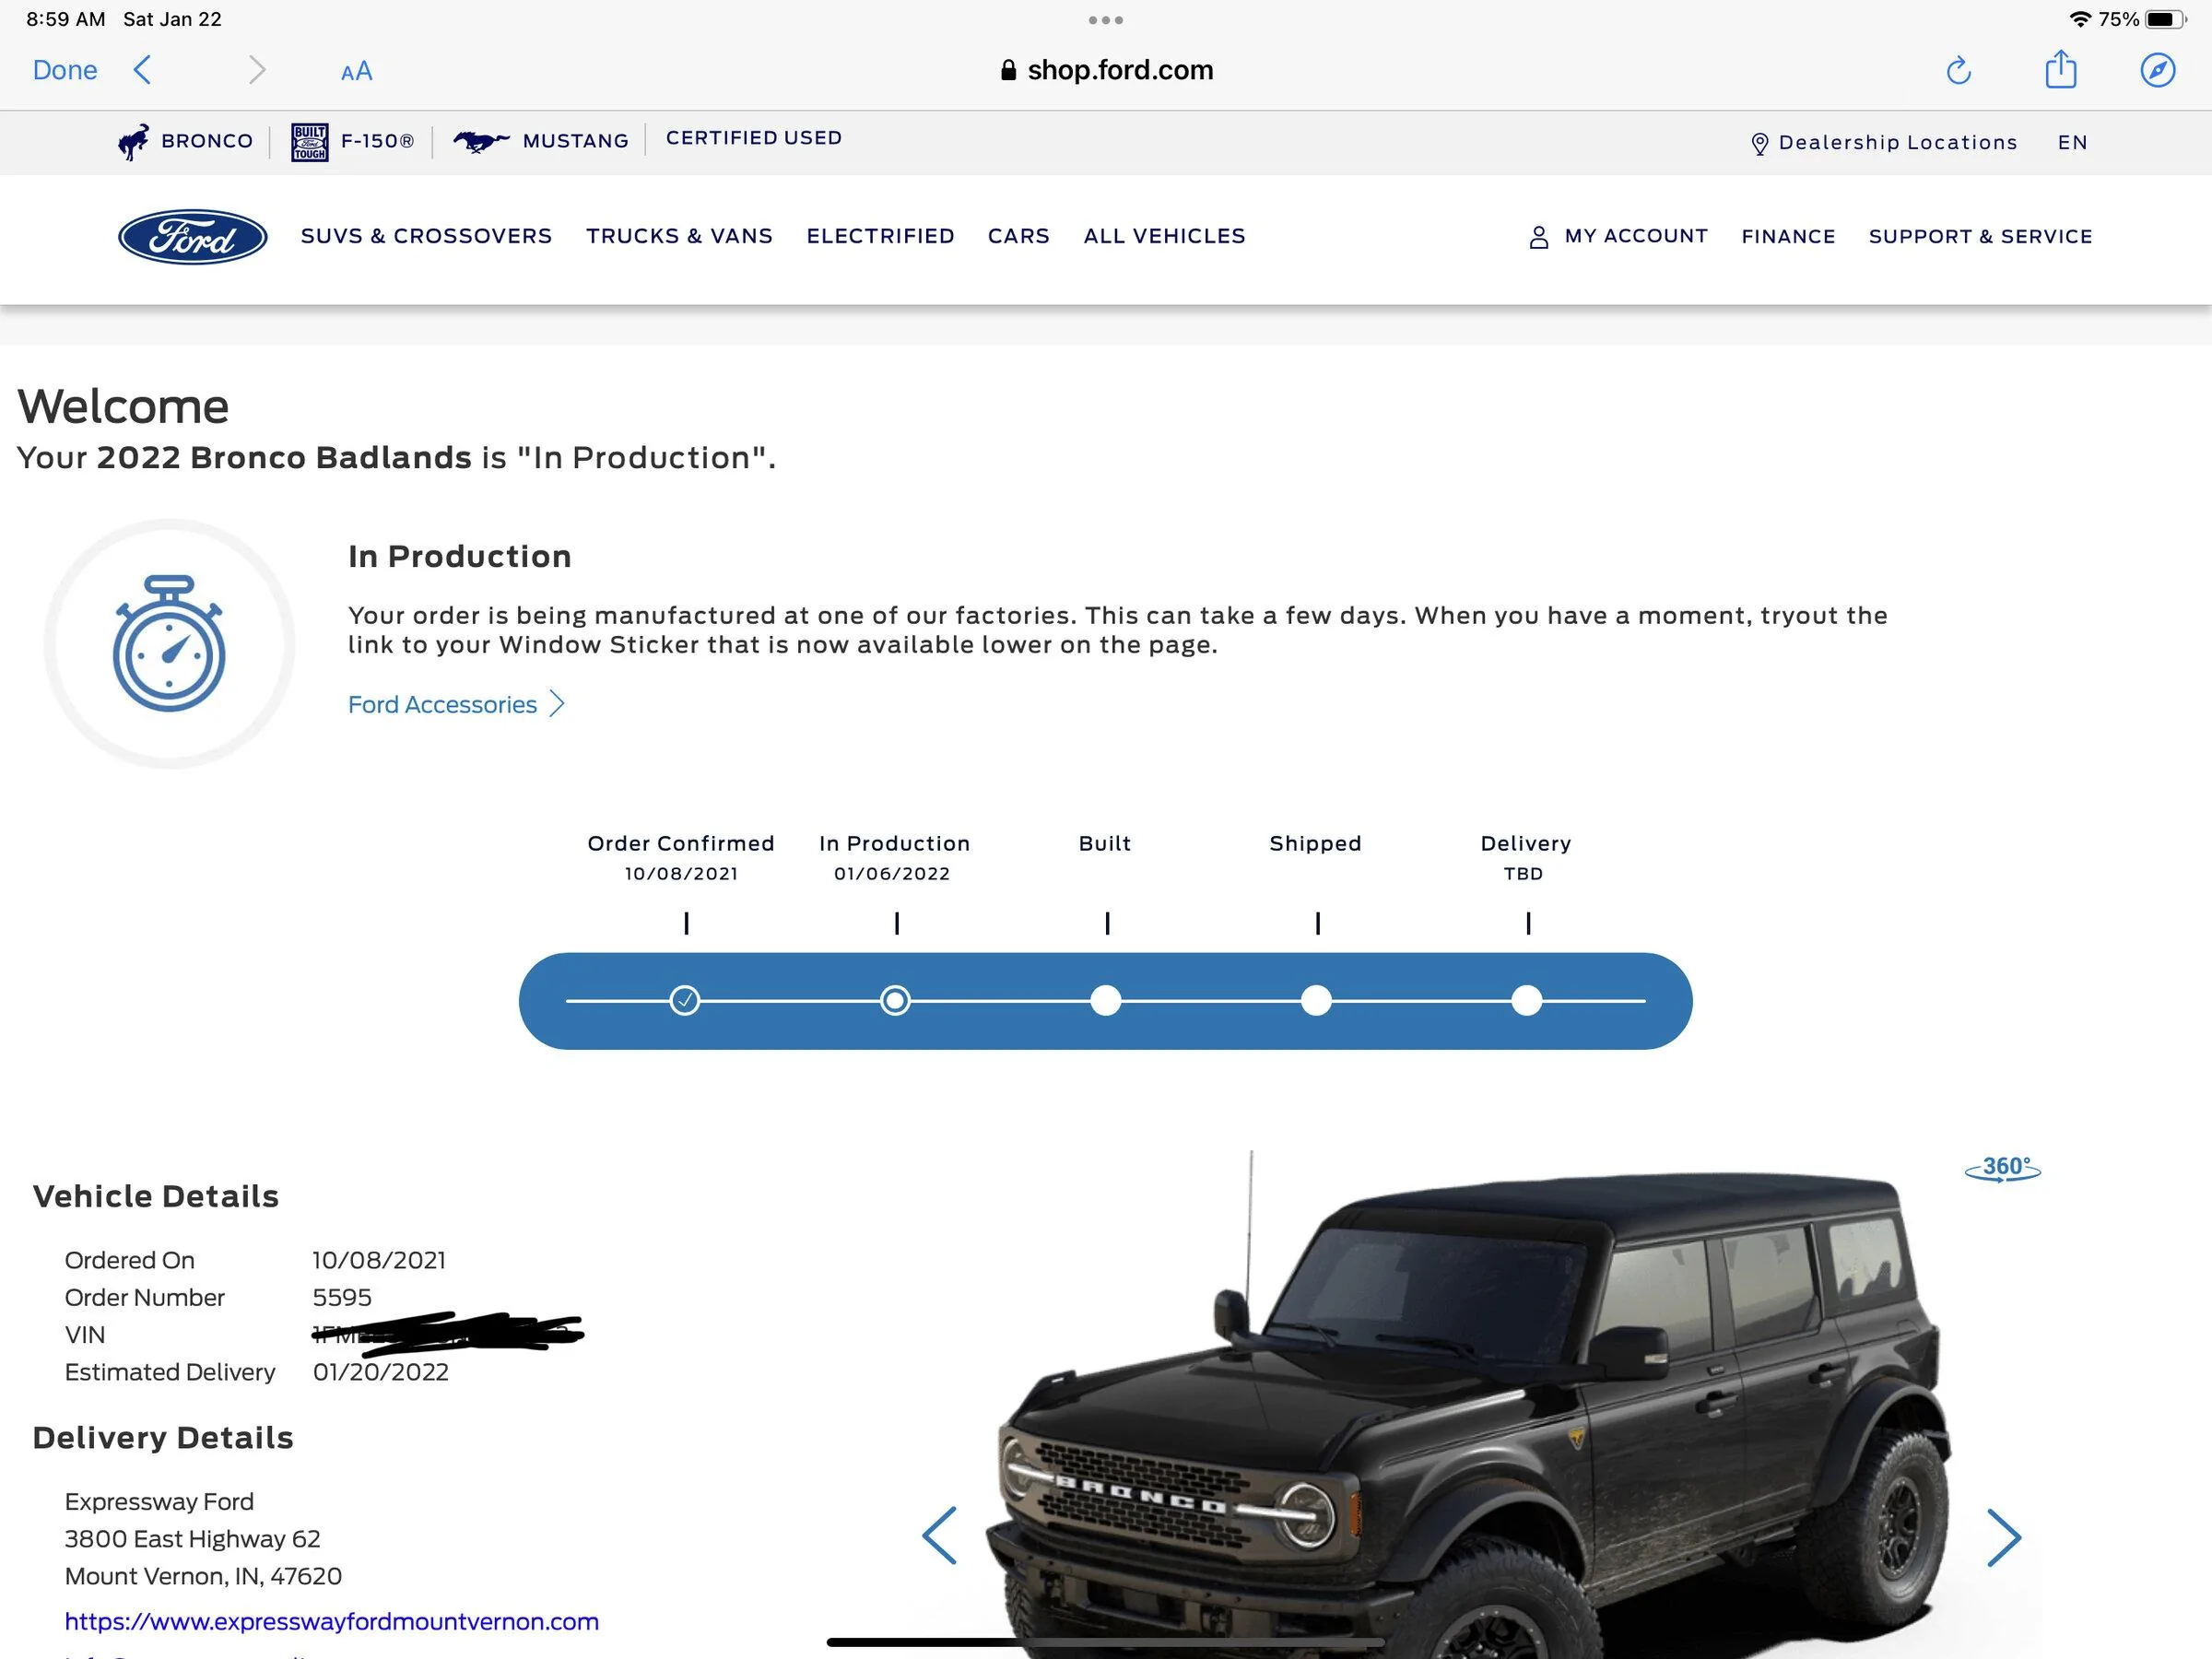Click the Shipped step marker
Screen dimensions: 2212x1659
(x=1316, y=1001)
